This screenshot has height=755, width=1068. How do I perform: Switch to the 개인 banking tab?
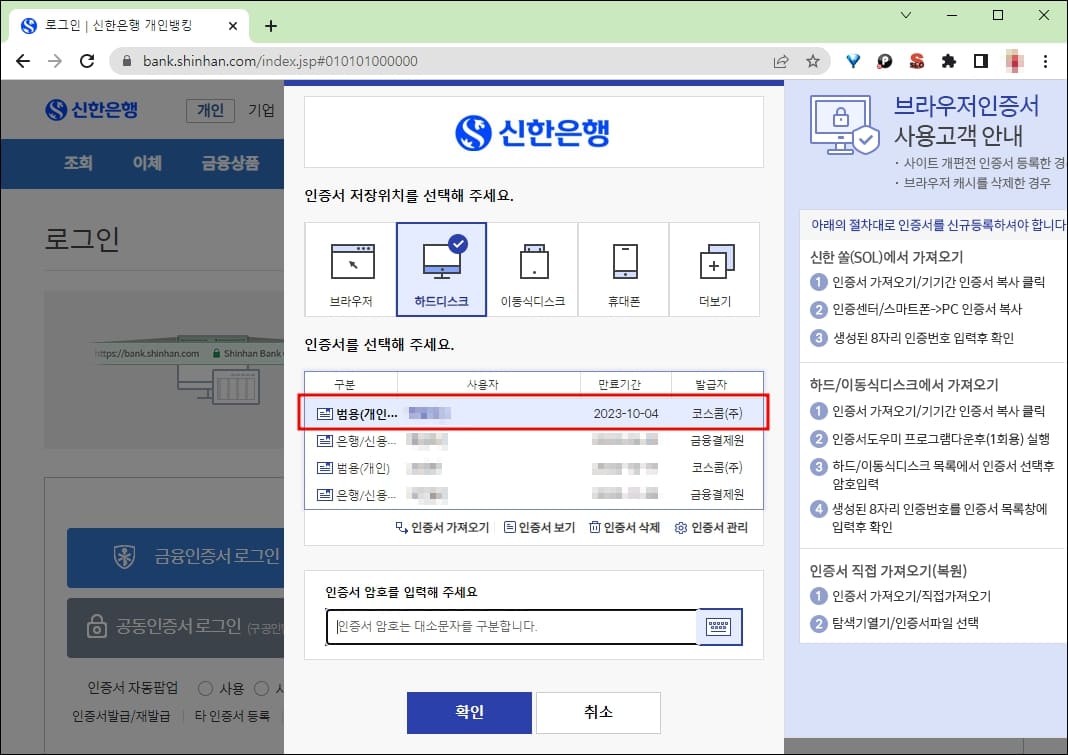[209, 110]
